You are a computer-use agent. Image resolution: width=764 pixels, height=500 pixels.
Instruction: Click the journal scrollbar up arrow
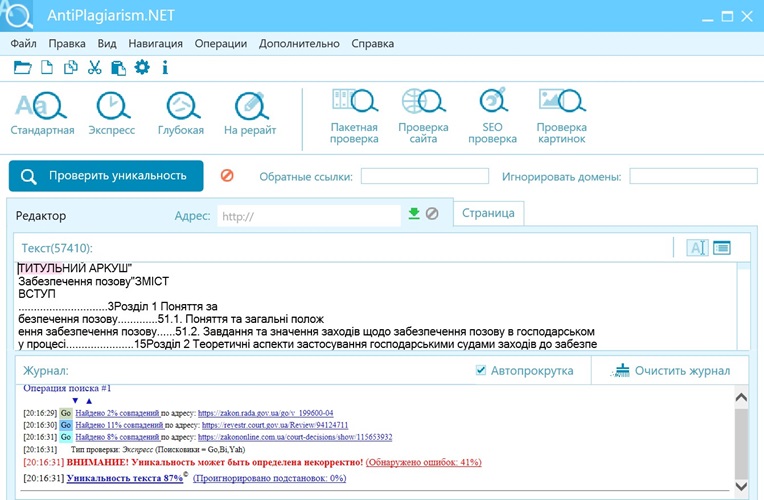click(741, 397)
